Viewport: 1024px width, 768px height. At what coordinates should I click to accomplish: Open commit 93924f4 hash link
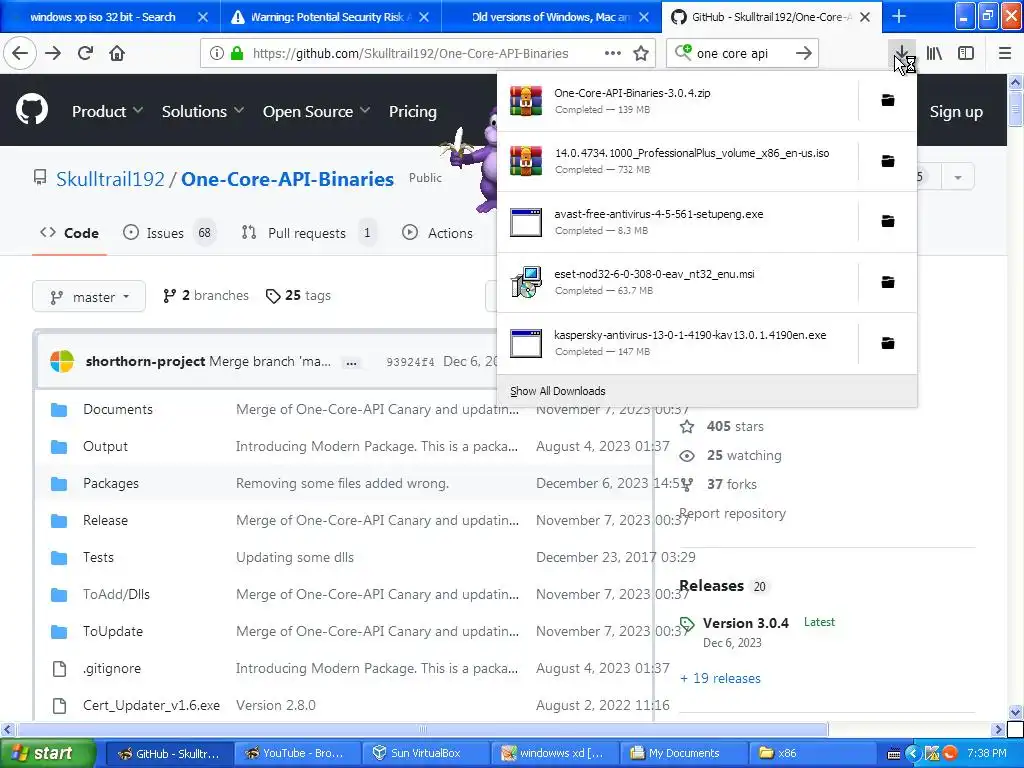[x=410, y=362]
